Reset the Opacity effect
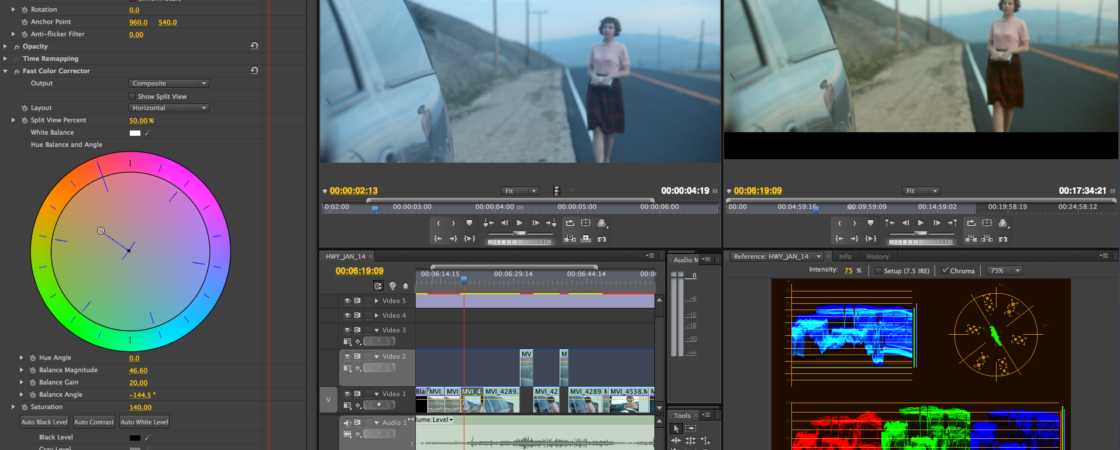This screenshot has width=1120, height=450. [x=254, y=46]
